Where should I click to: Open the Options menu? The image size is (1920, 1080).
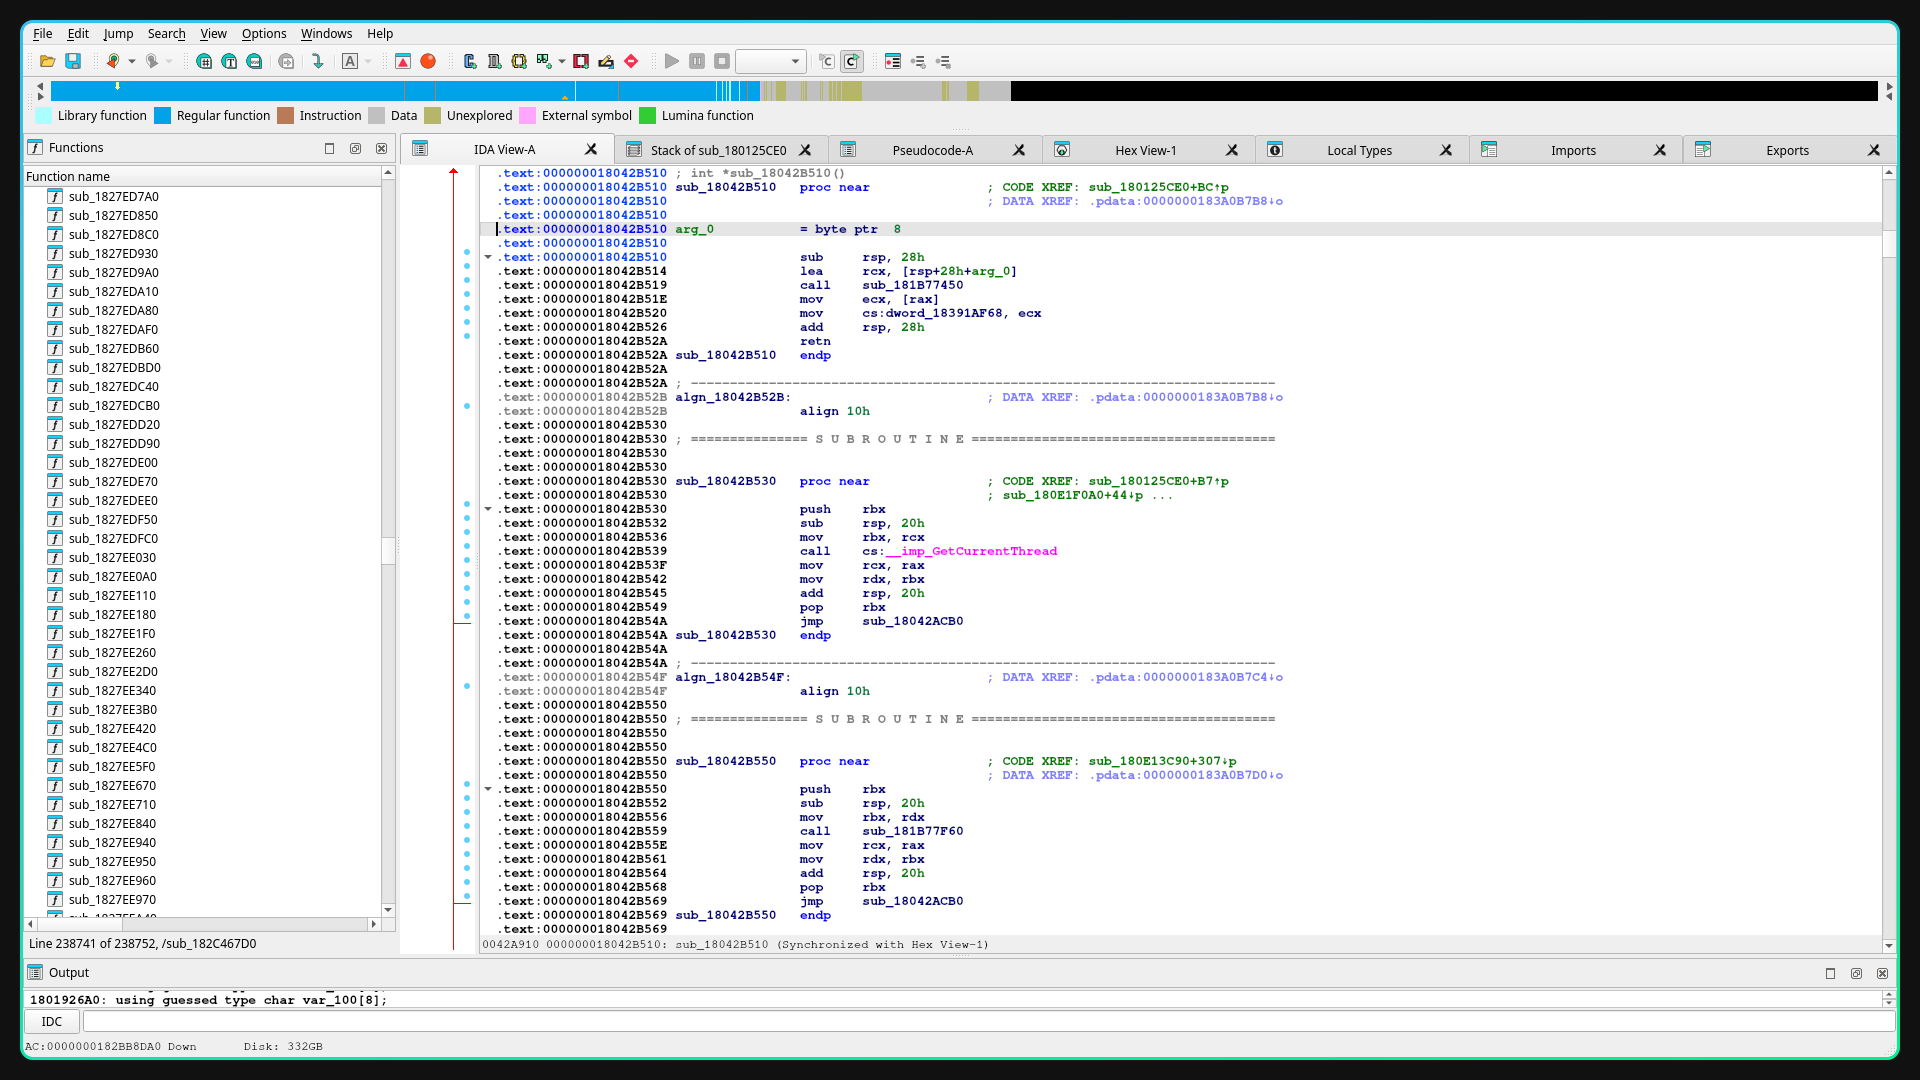[x=263, y=33]
